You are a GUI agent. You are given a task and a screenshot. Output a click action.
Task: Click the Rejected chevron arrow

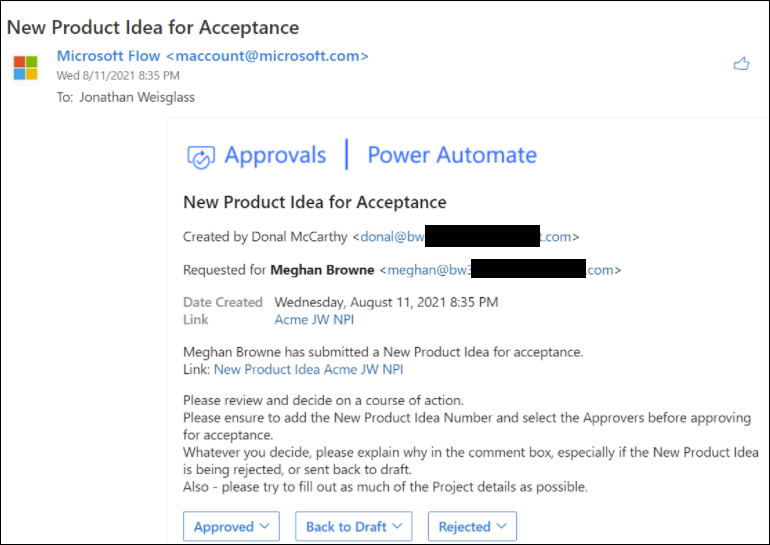point(501,526)
